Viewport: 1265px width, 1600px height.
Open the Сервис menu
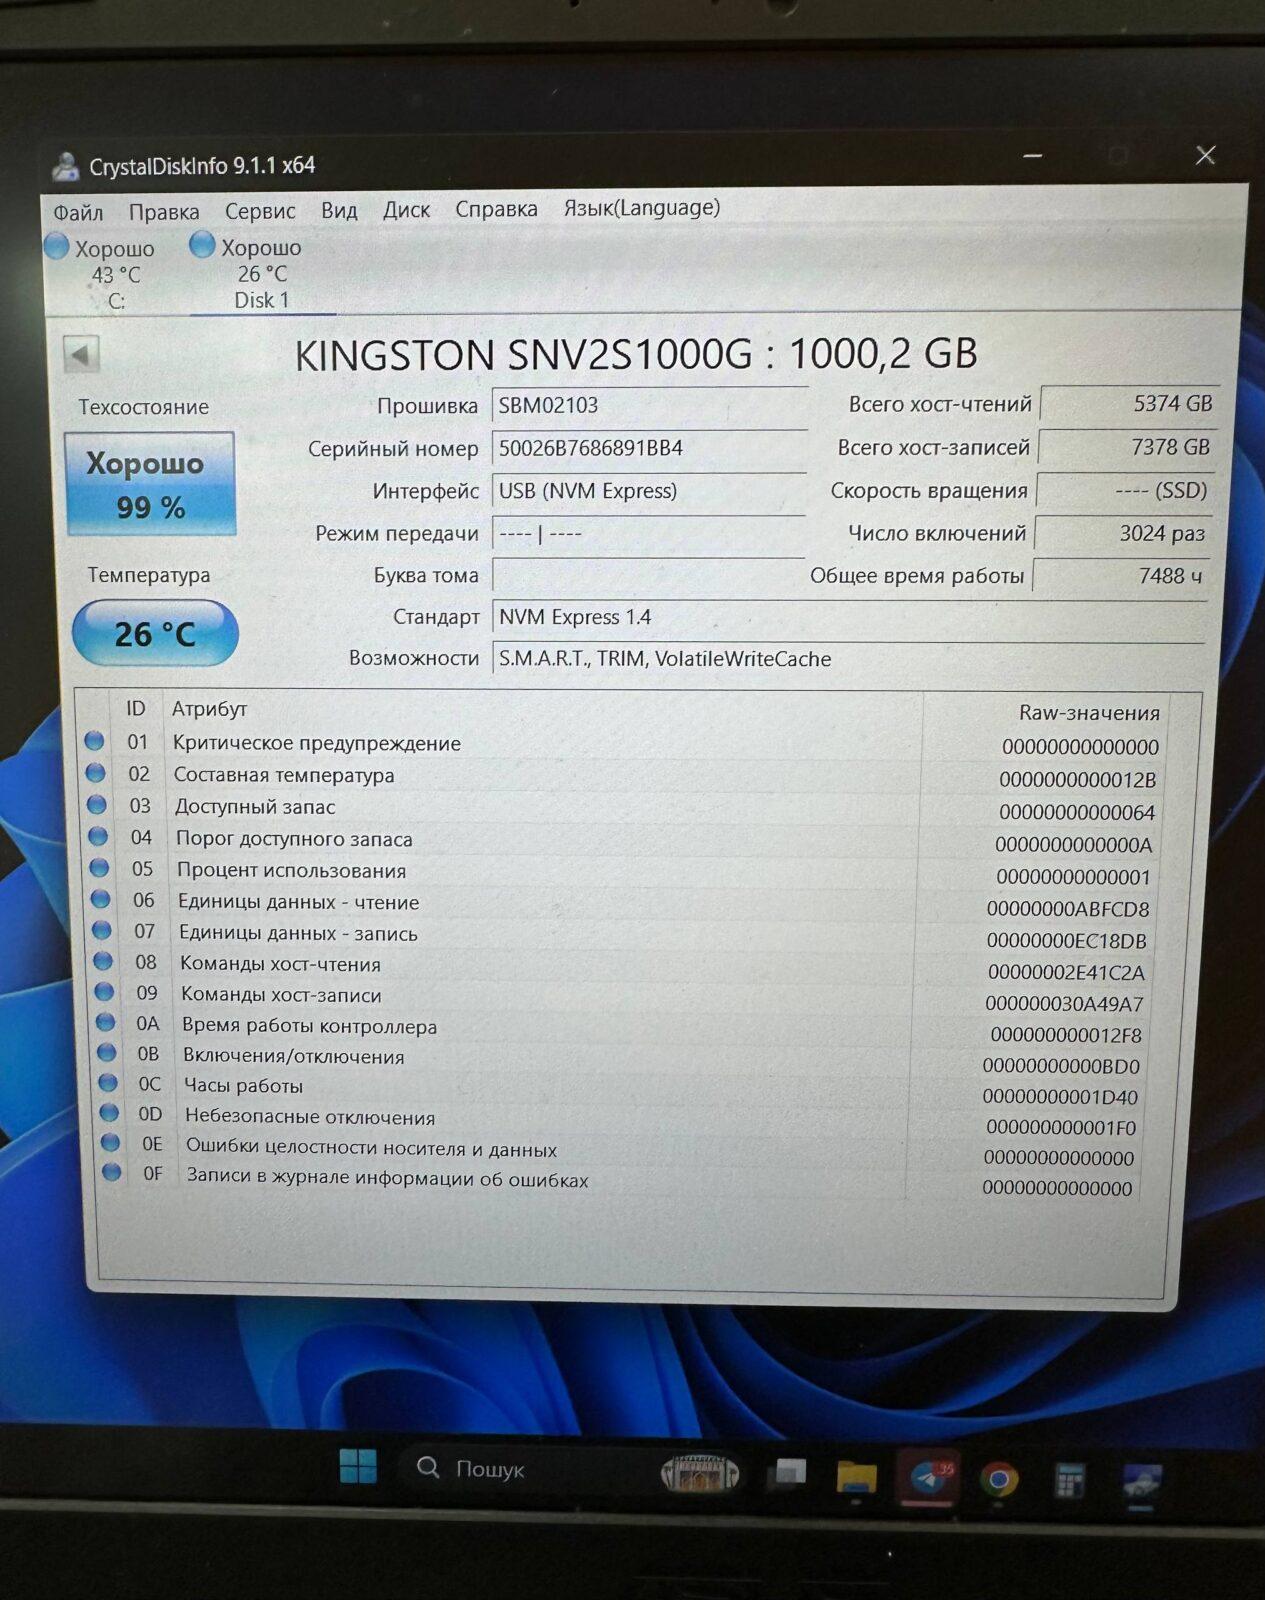coord(260,211)
